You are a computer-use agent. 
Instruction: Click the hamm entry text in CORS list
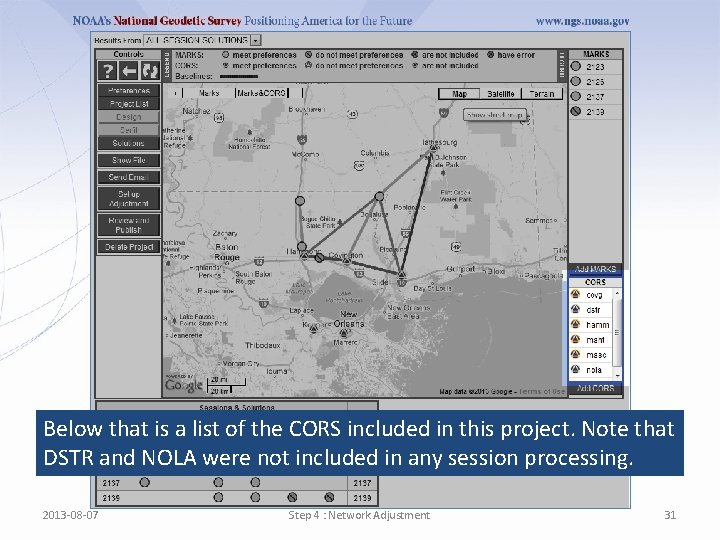pos(597,325)
